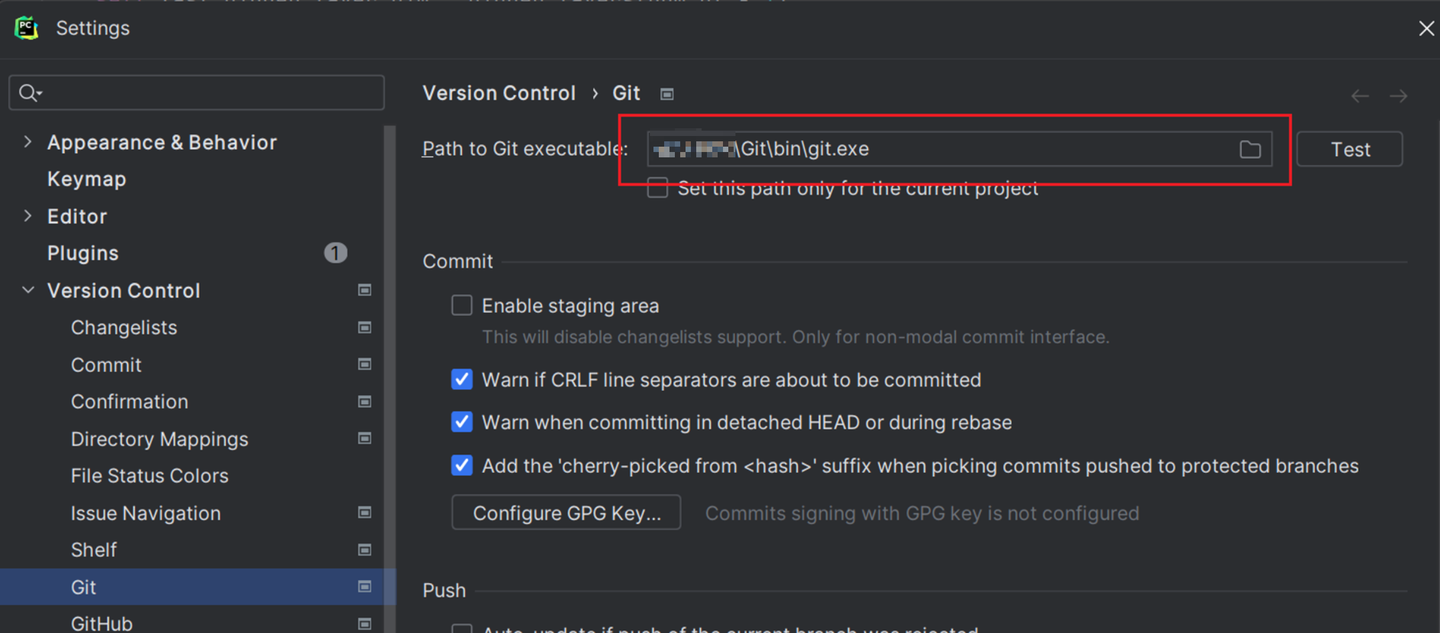Click project icon beside Directory Mappings
This screenshot has height=633, width=1440.
[x=365, y=439]
